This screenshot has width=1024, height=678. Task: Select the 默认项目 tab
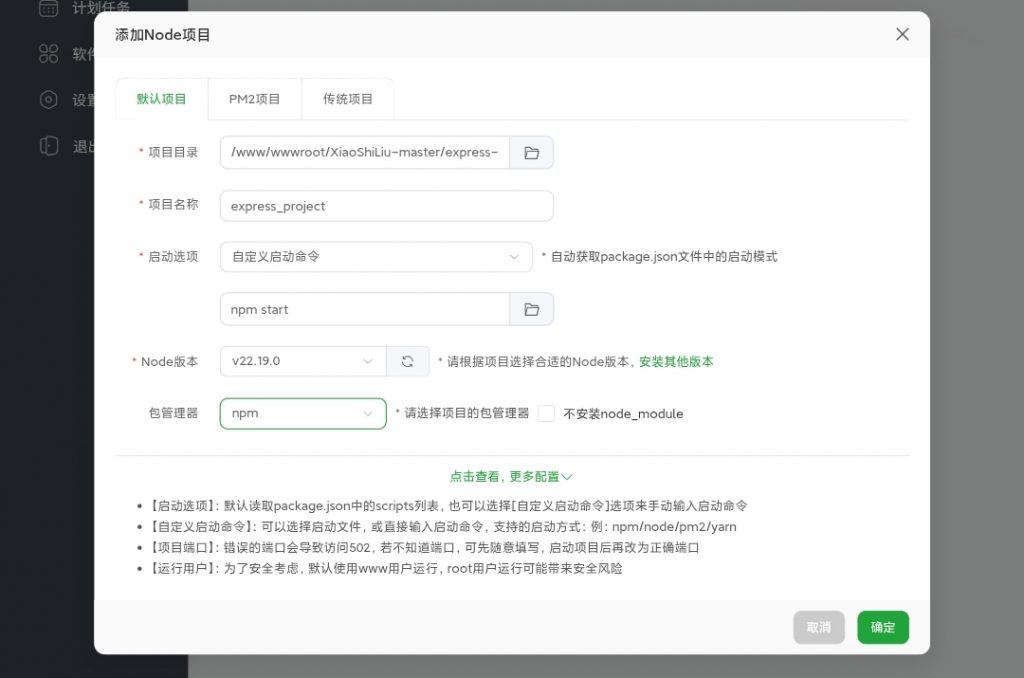(163, 98)
